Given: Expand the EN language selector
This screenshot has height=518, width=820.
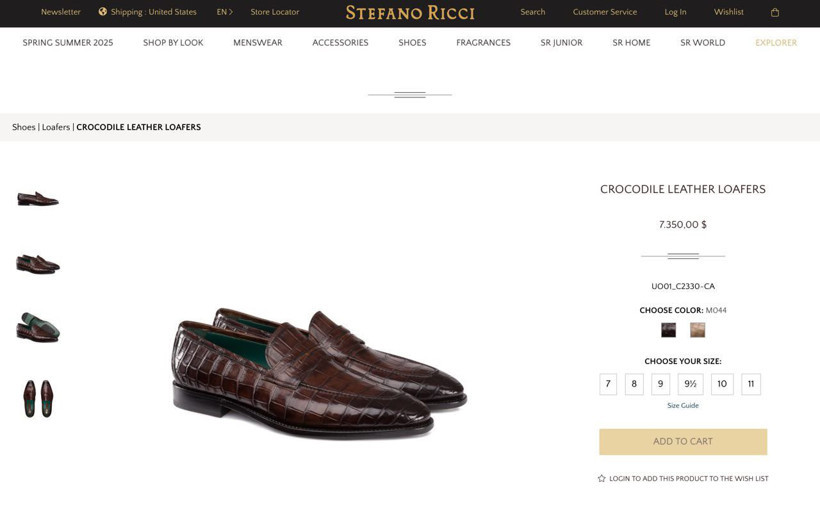Looking at the screenshot, I should (x=224, y=12).
